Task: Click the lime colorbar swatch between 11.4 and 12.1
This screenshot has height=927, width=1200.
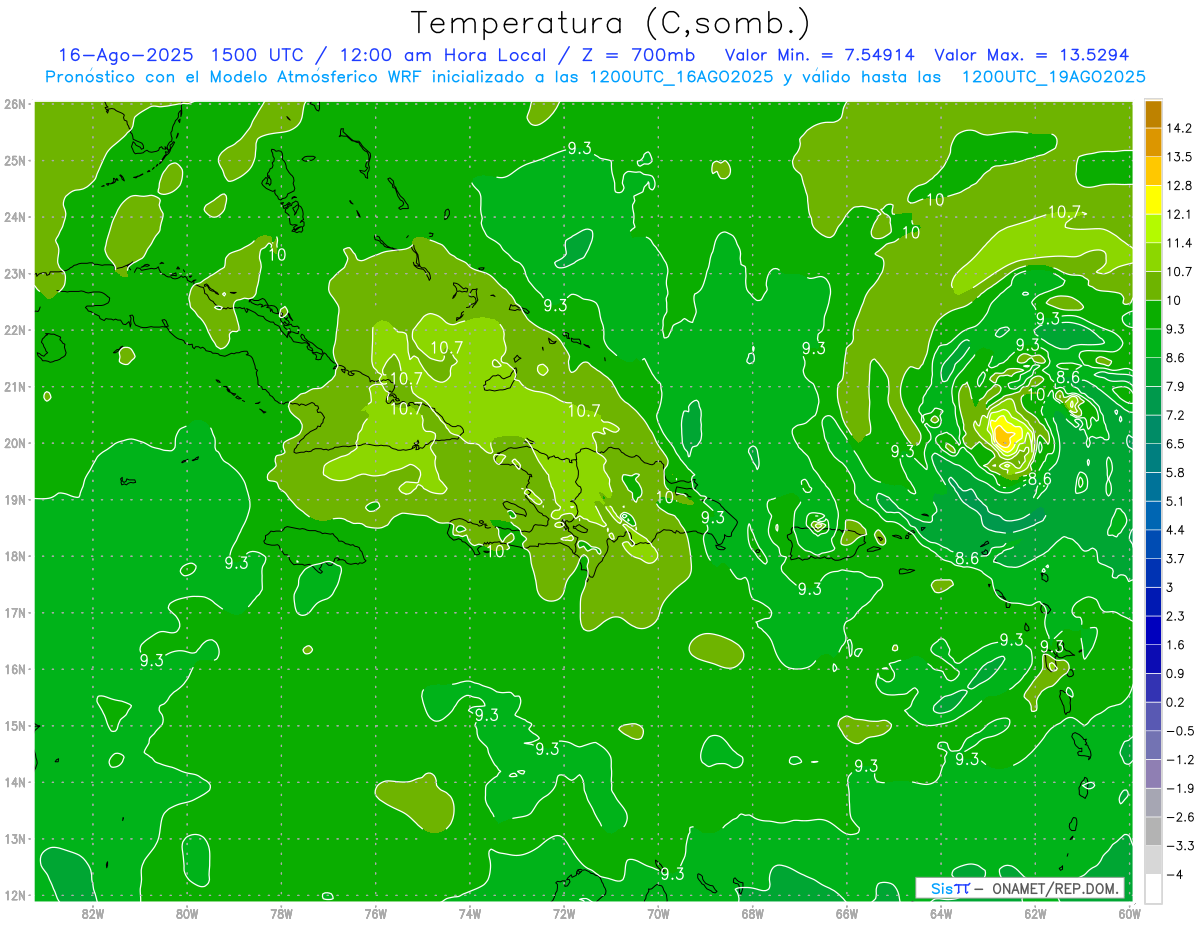Action: (x=1153, y=228)
